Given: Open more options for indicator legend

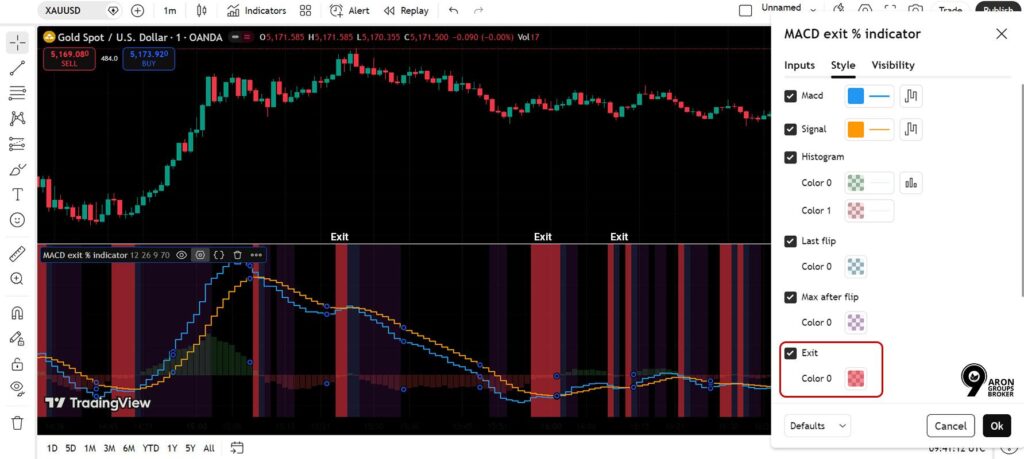Looking at the screenshot, I should (x=256, y=255).
